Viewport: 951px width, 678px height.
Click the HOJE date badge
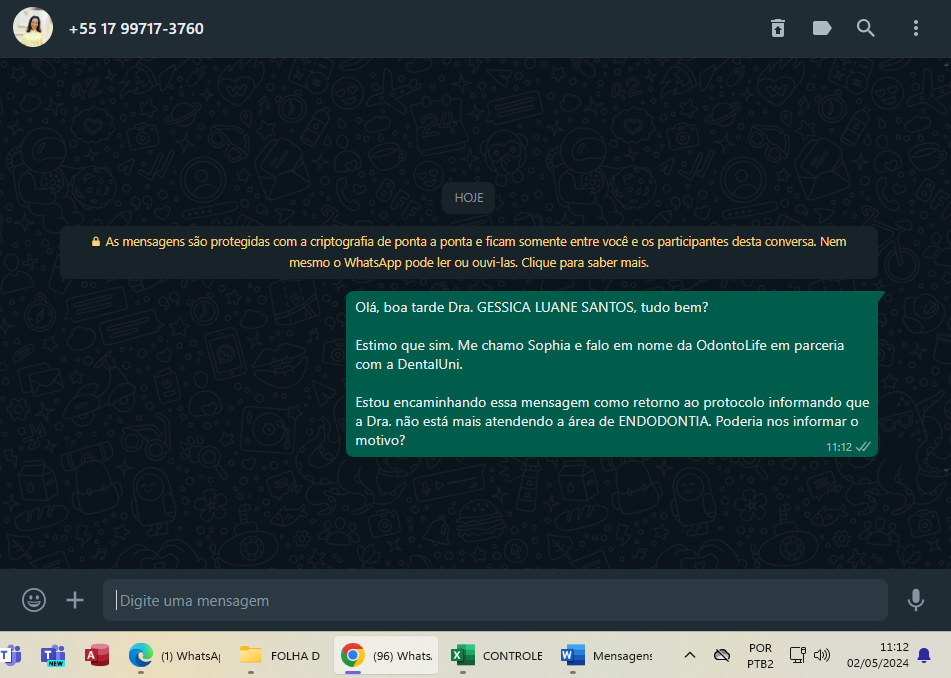coord(469,198)
